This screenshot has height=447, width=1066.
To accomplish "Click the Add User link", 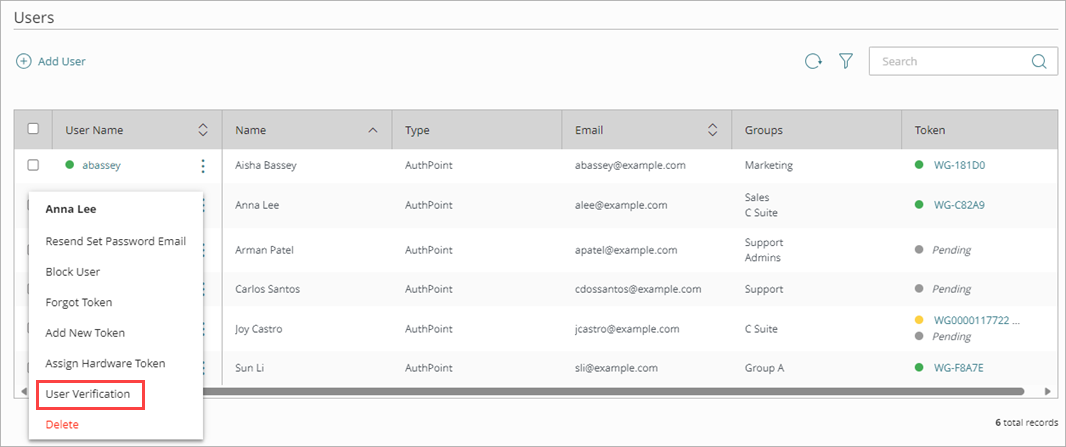I will (62, 61).
